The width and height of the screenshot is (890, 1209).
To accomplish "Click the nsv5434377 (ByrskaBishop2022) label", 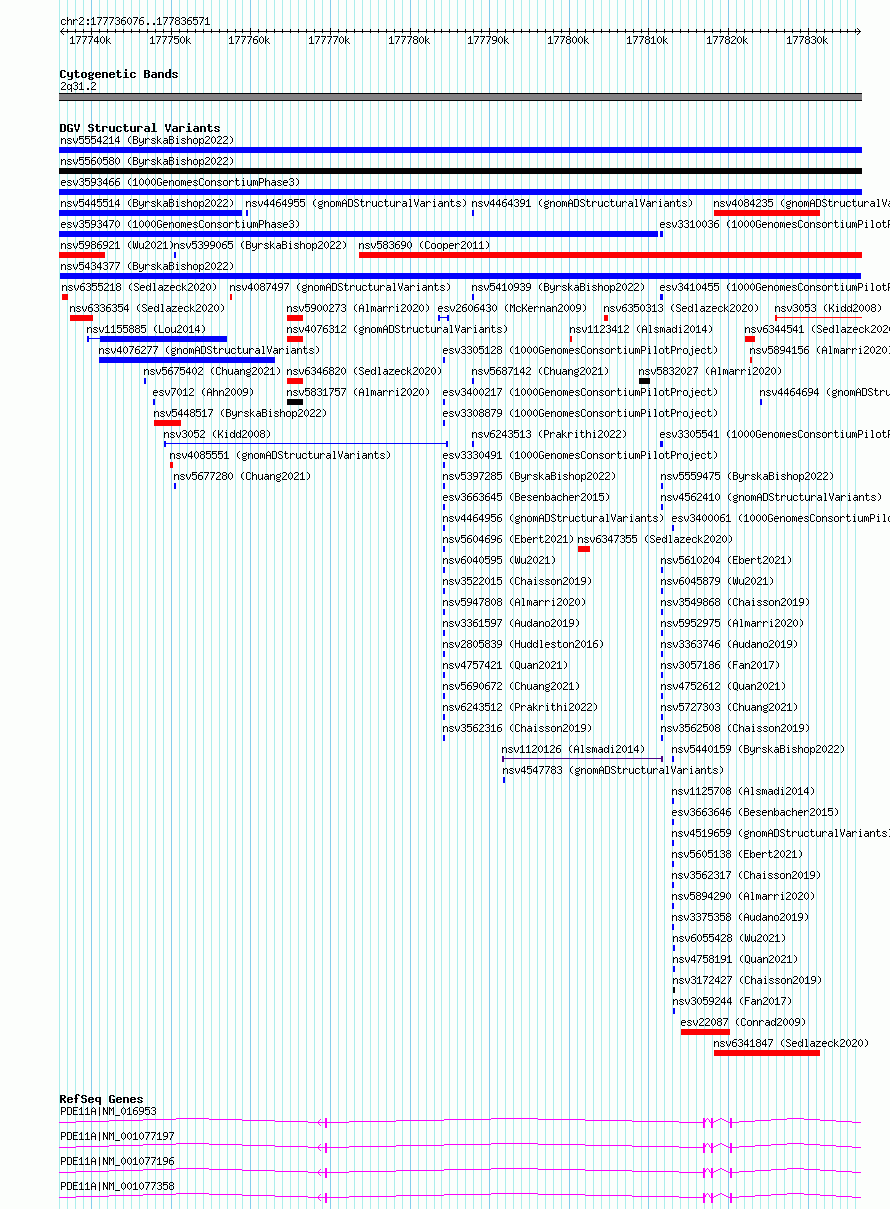I will pyautogui.click(x=147, y=266).
